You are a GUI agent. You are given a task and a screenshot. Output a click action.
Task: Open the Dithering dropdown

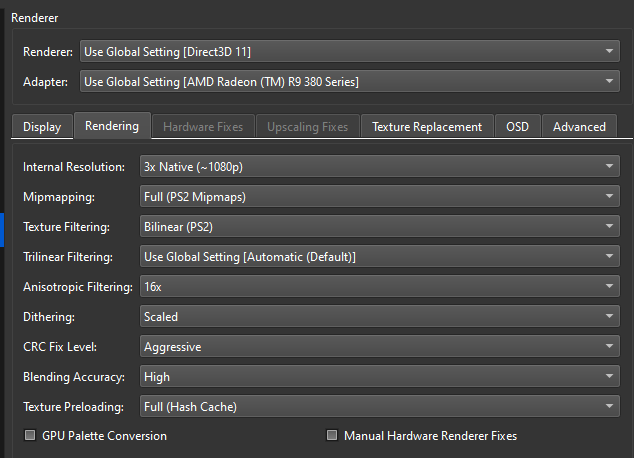click(379, 317)
